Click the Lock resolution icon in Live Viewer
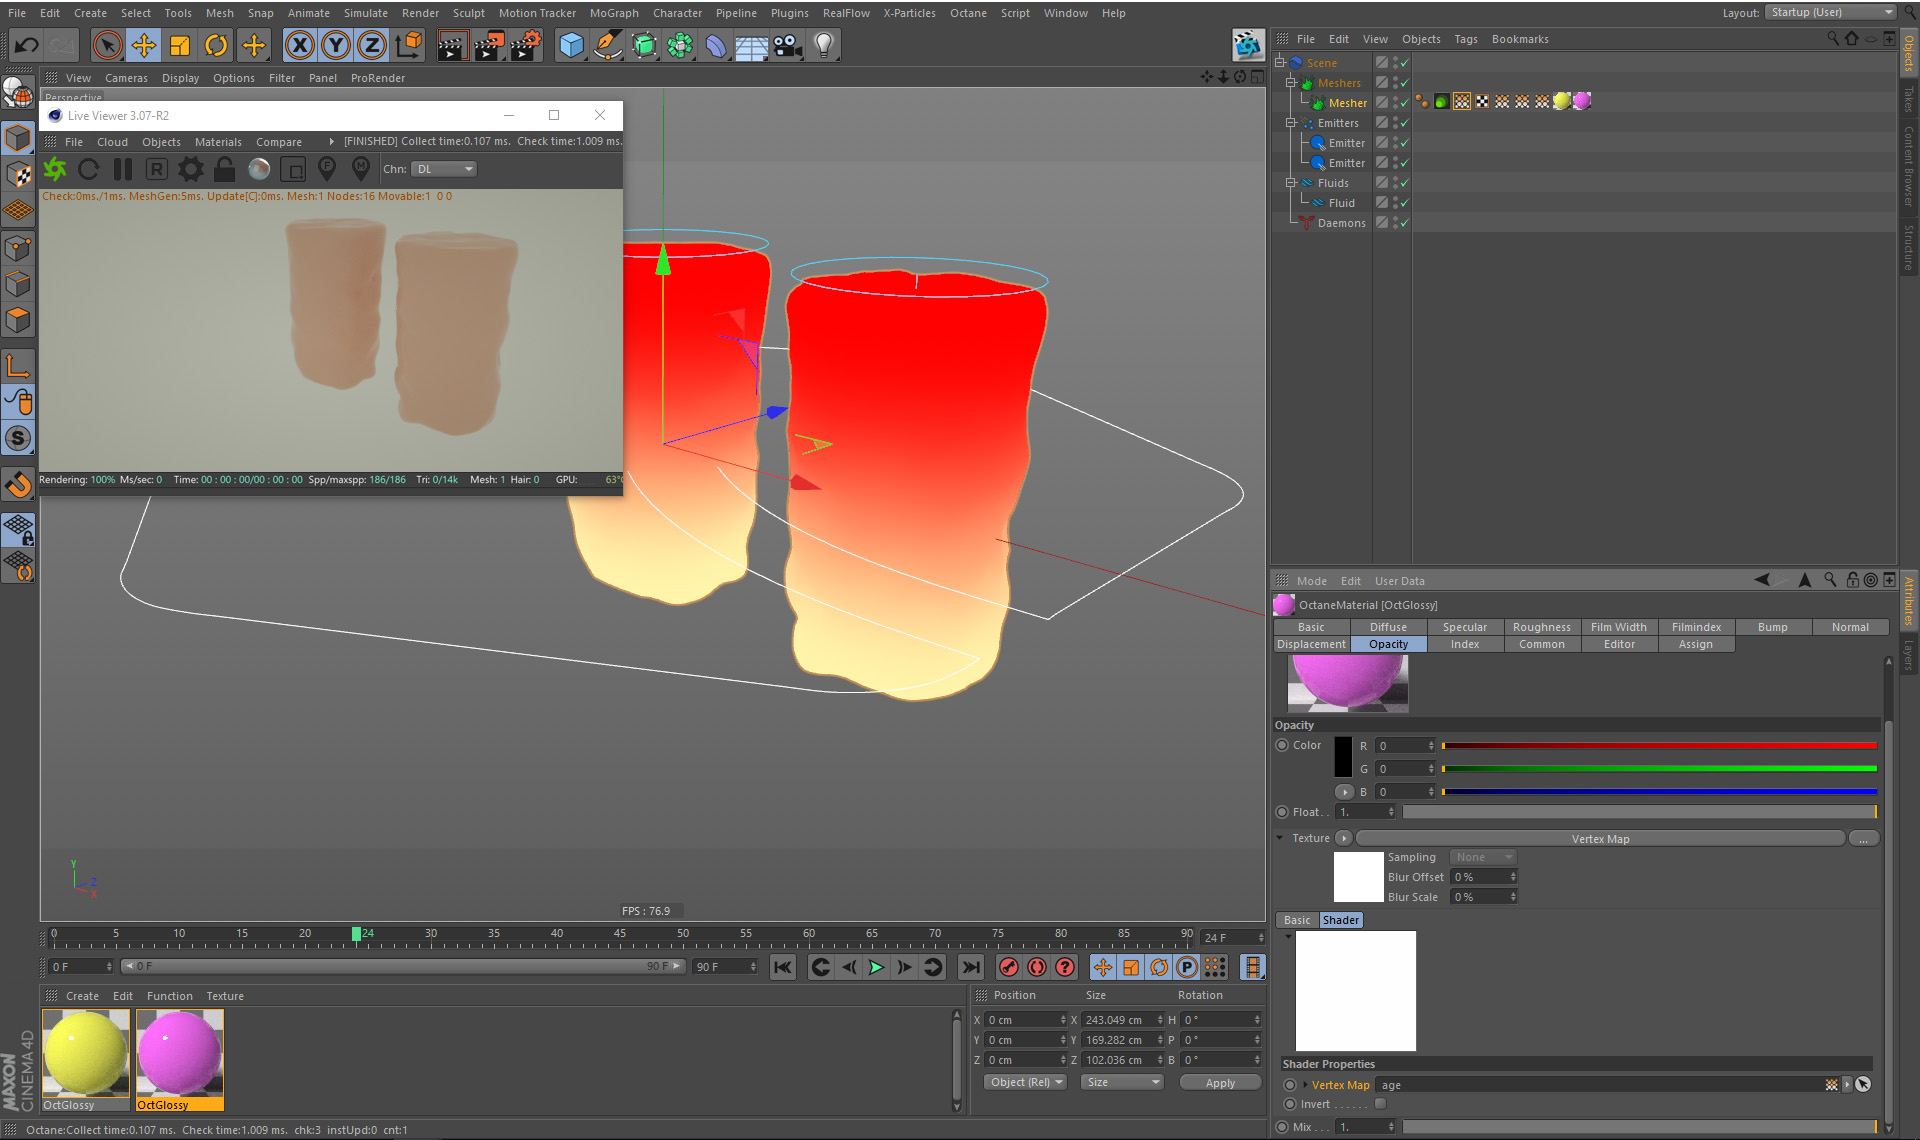 (x=225, y=169)
